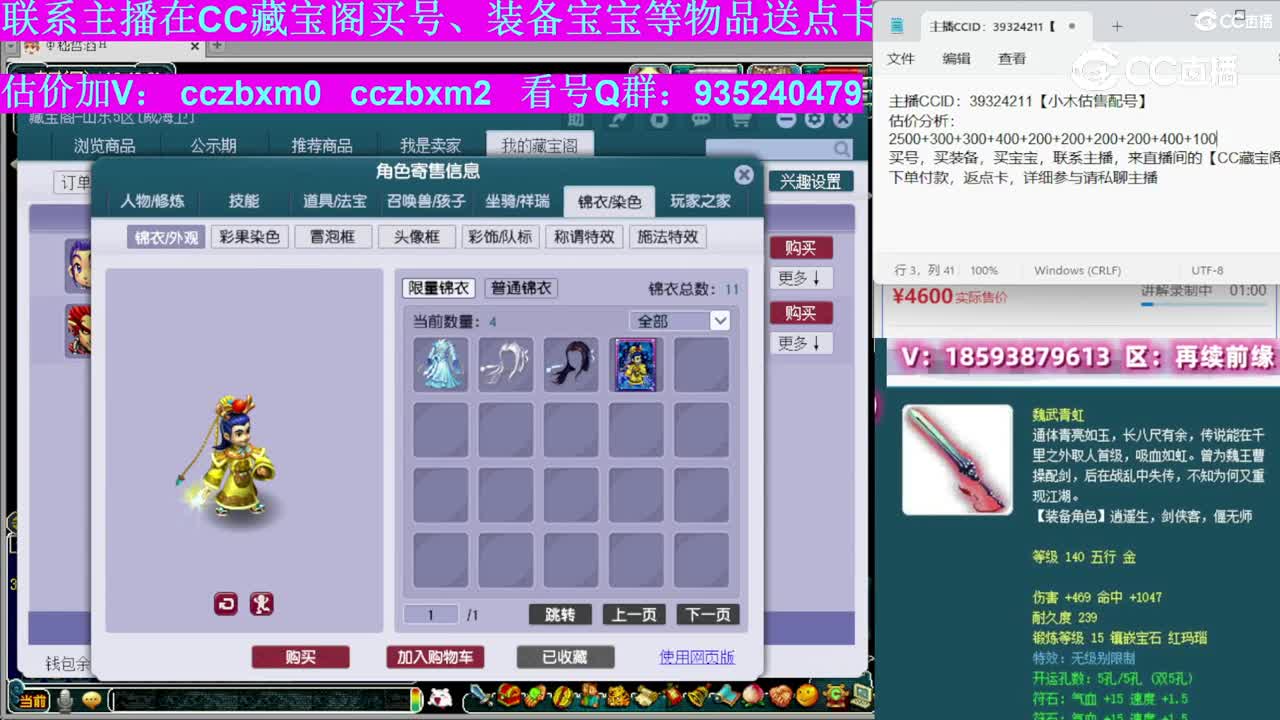The width and height of the screenshot is (1280, 720).
Task: Click the bell icon in bottom toolbar
Action: click(698, 696)
